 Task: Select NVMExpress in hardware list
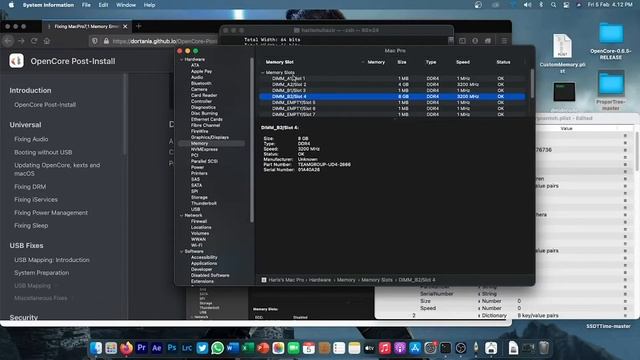(204, 149)
